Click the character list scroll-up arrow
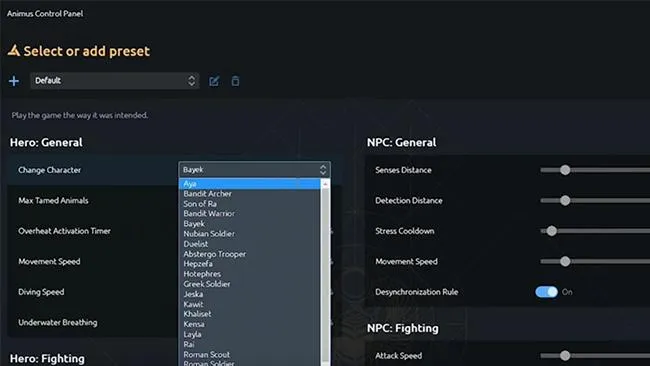Screen dimensions: 650x366 click(x=325, y=184)
